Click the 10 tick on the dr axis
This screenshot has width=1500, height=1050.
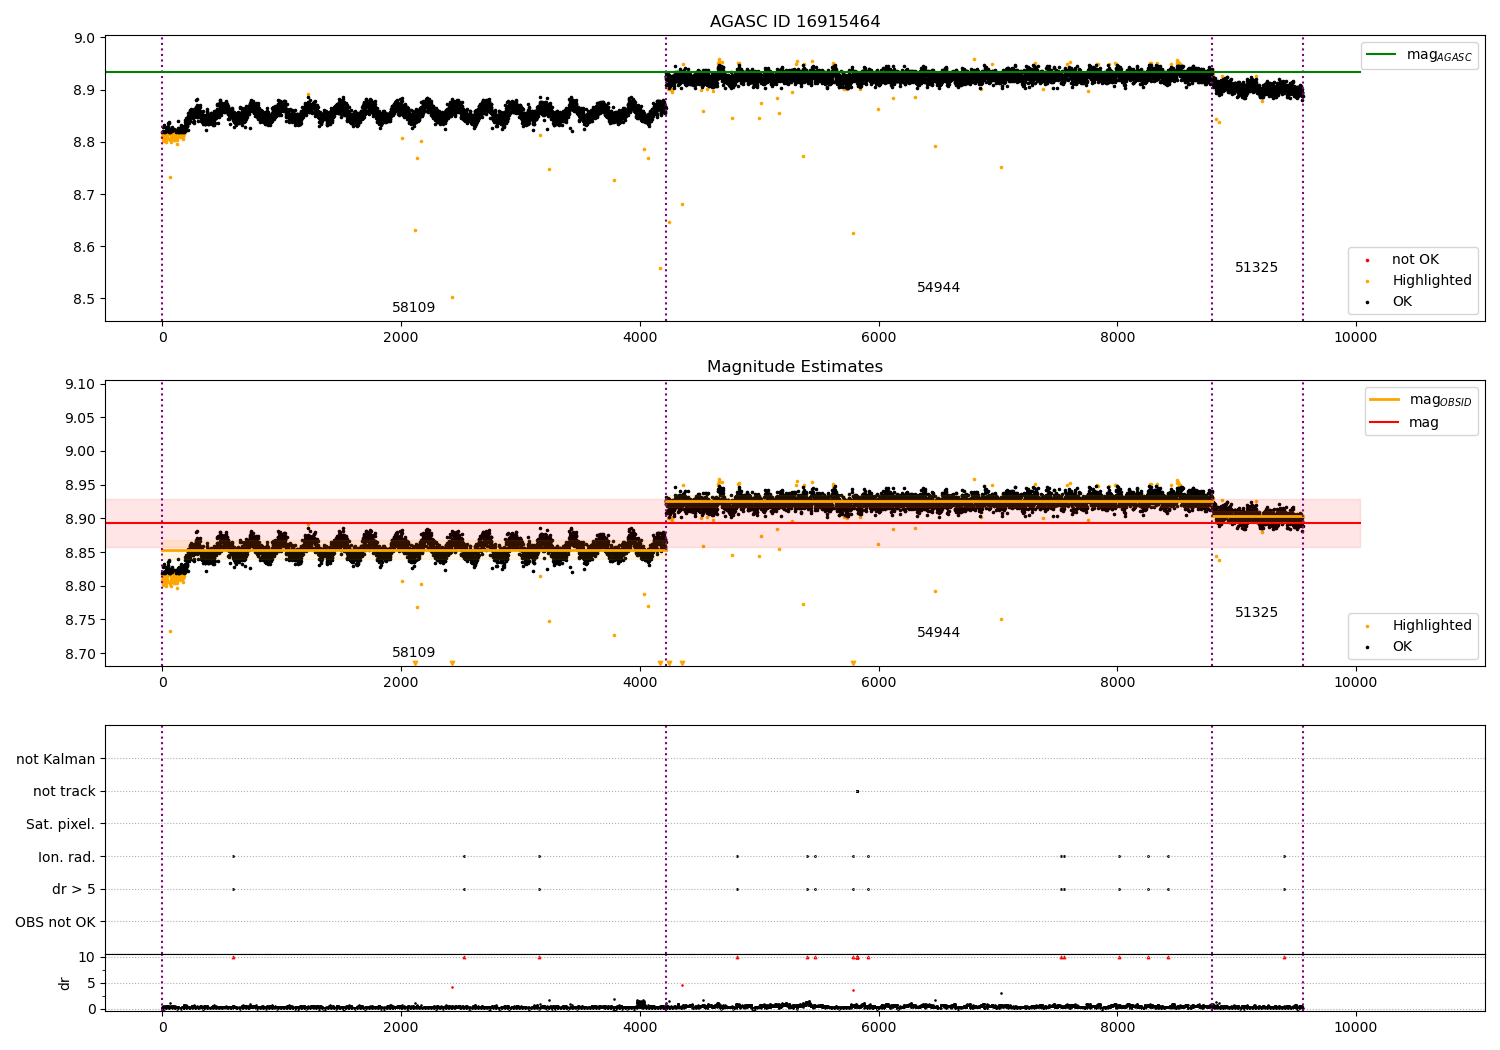click(87, 958)
